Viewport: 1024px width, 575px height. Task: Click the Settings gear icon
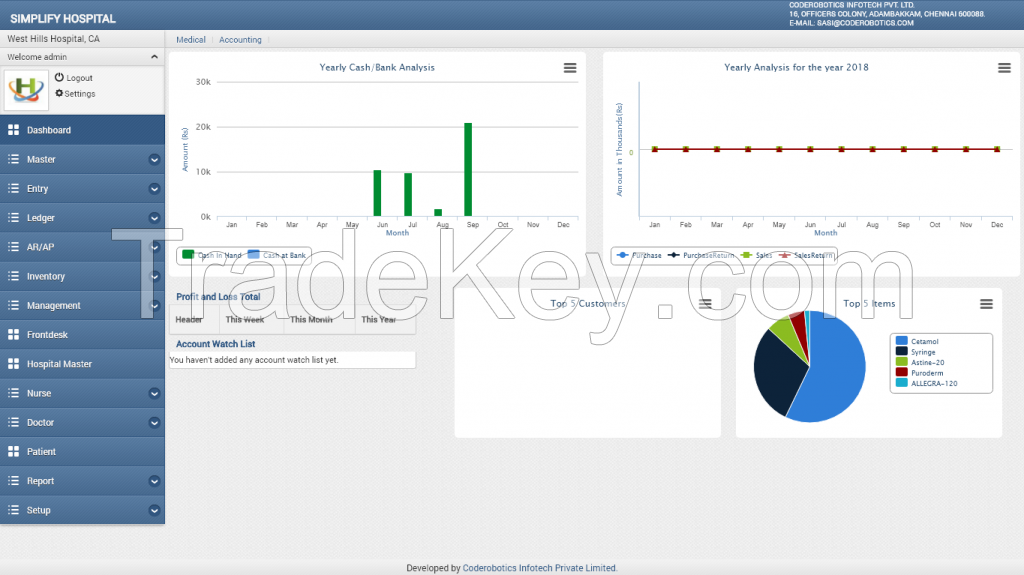click(x=59, y=94)
